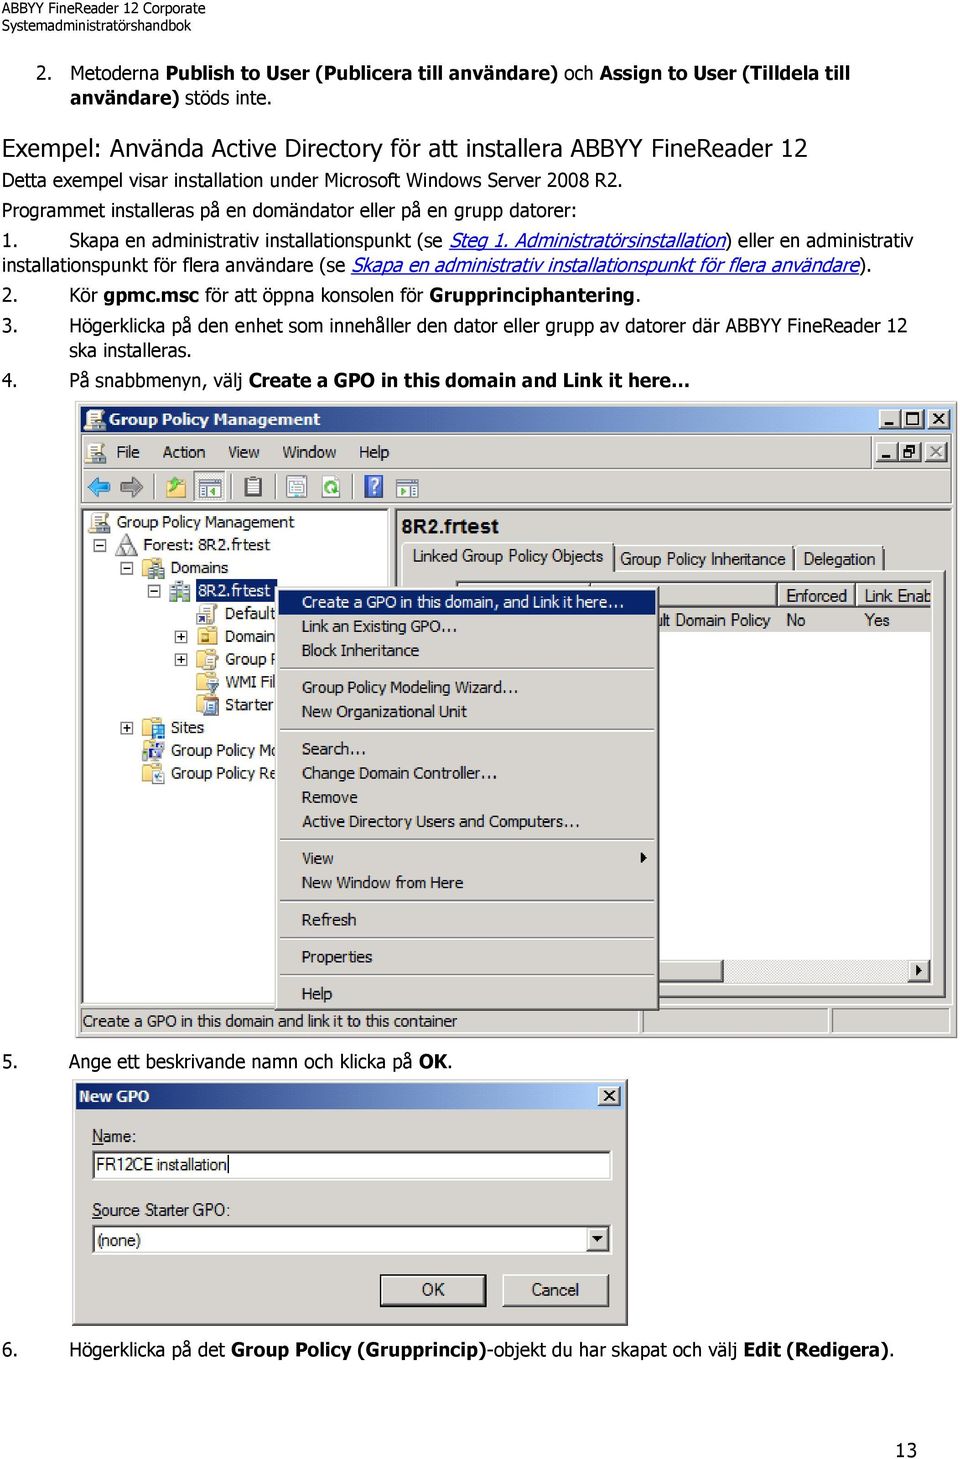The image size is (960, 1459).
Task: Choose New Organizational Unit
Action: point(467,712)
